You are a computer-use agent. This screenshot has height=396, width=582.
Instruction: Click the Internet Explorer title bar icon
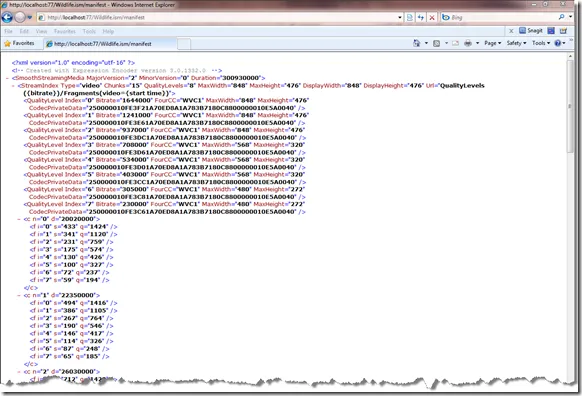coord(5,5)
